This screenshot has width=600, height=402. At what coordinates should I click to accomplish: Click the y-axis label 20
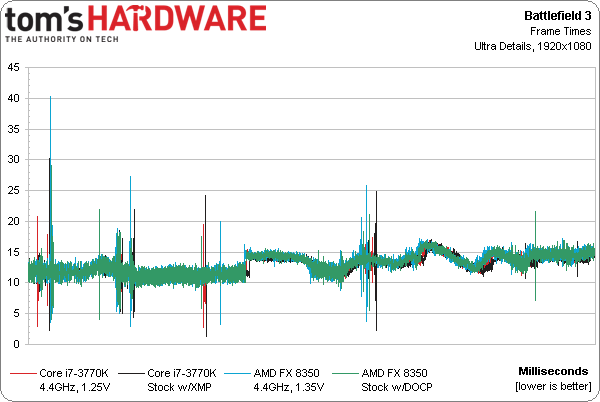point(13,221)
